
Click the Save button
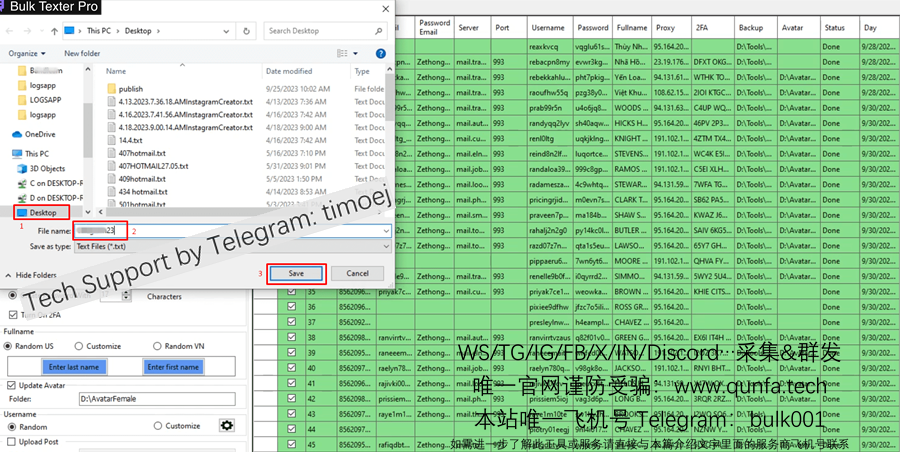coord(296,273)
